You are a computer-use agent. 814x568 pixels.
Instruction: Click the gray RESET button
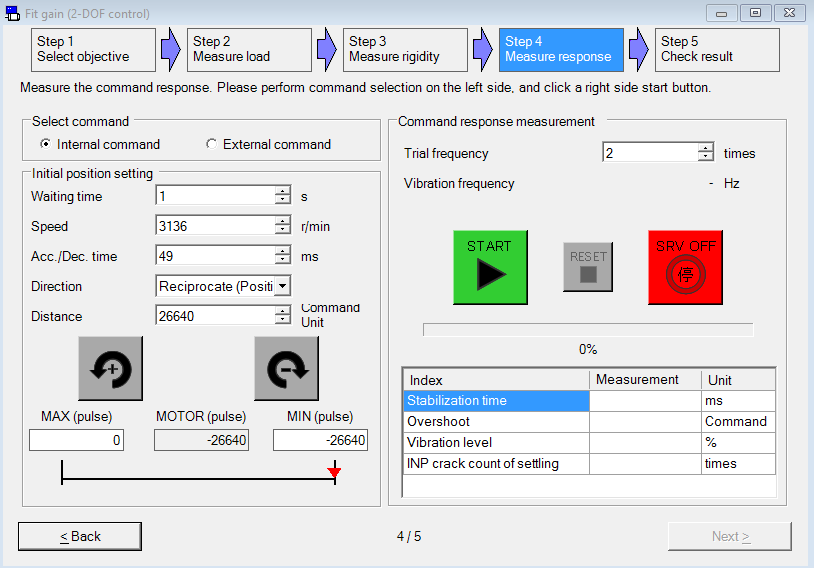(588, 266)
